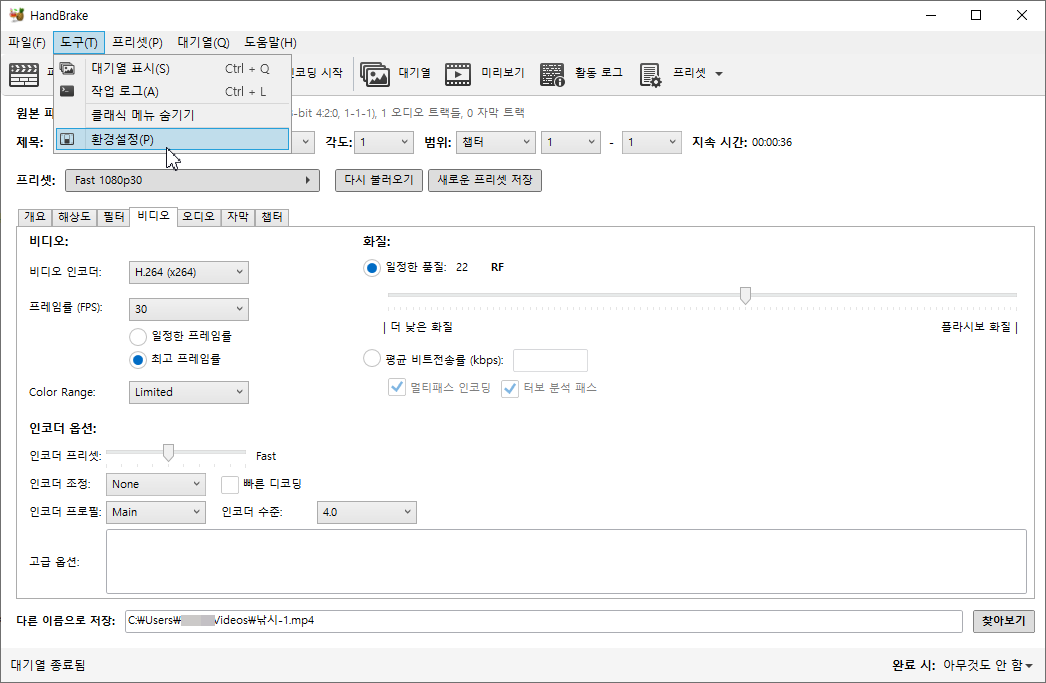Open the 범위 챕터 dropdown
This screenshot has height=683, width=1046.
(496, 142)
